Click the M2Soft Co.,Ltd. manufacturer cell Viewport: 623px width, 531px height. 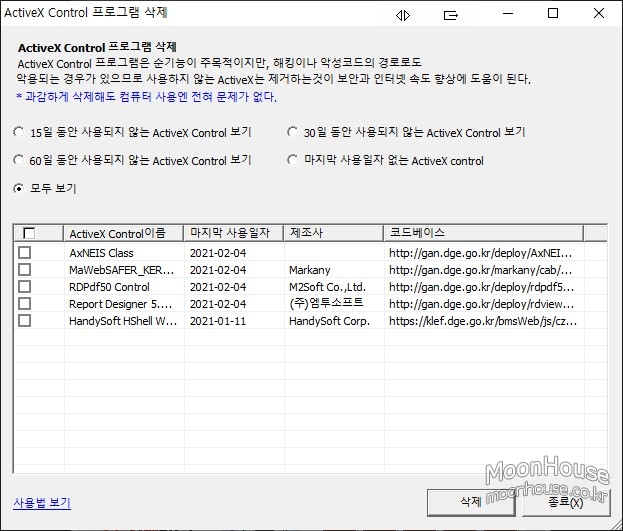point(335,287)
